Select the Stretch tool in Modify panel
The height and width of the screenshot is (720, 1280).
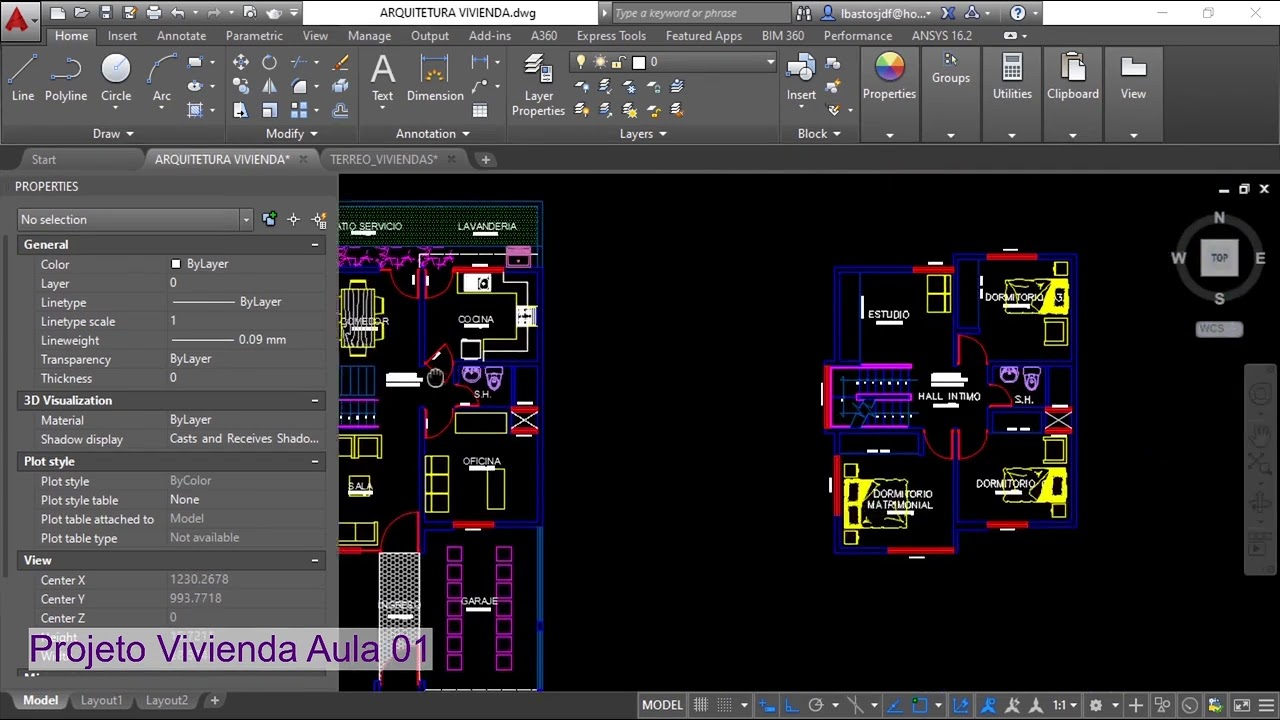tap(241, 110)
